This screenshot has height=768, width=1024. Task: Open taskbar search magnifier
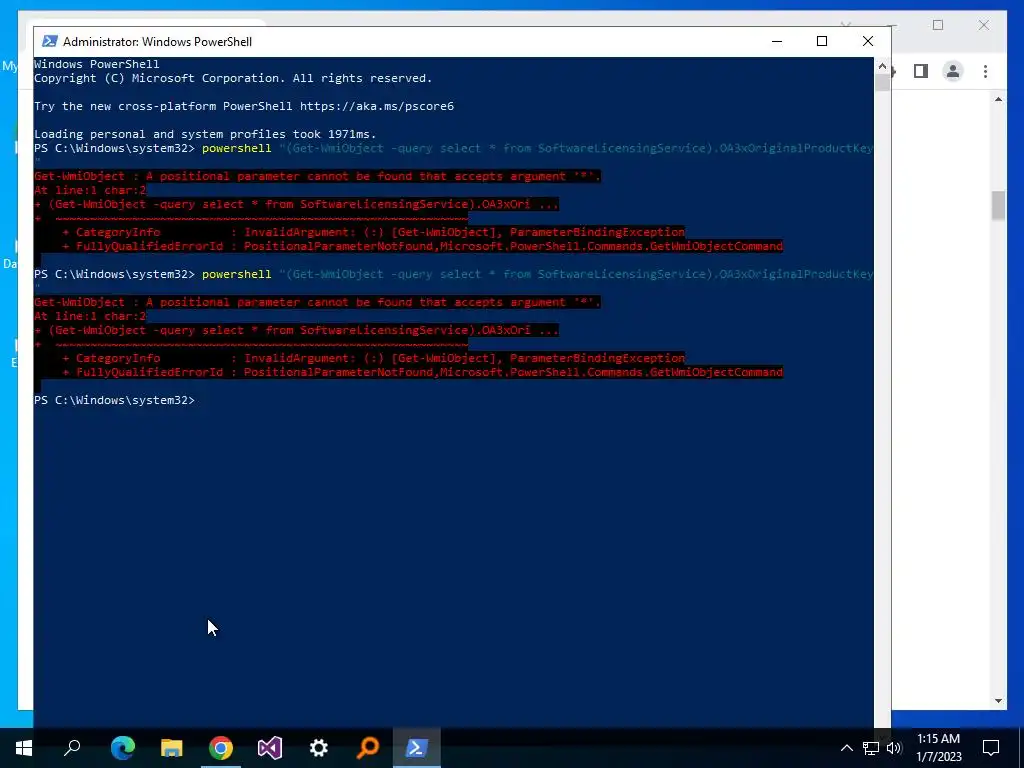click(72, 748)
